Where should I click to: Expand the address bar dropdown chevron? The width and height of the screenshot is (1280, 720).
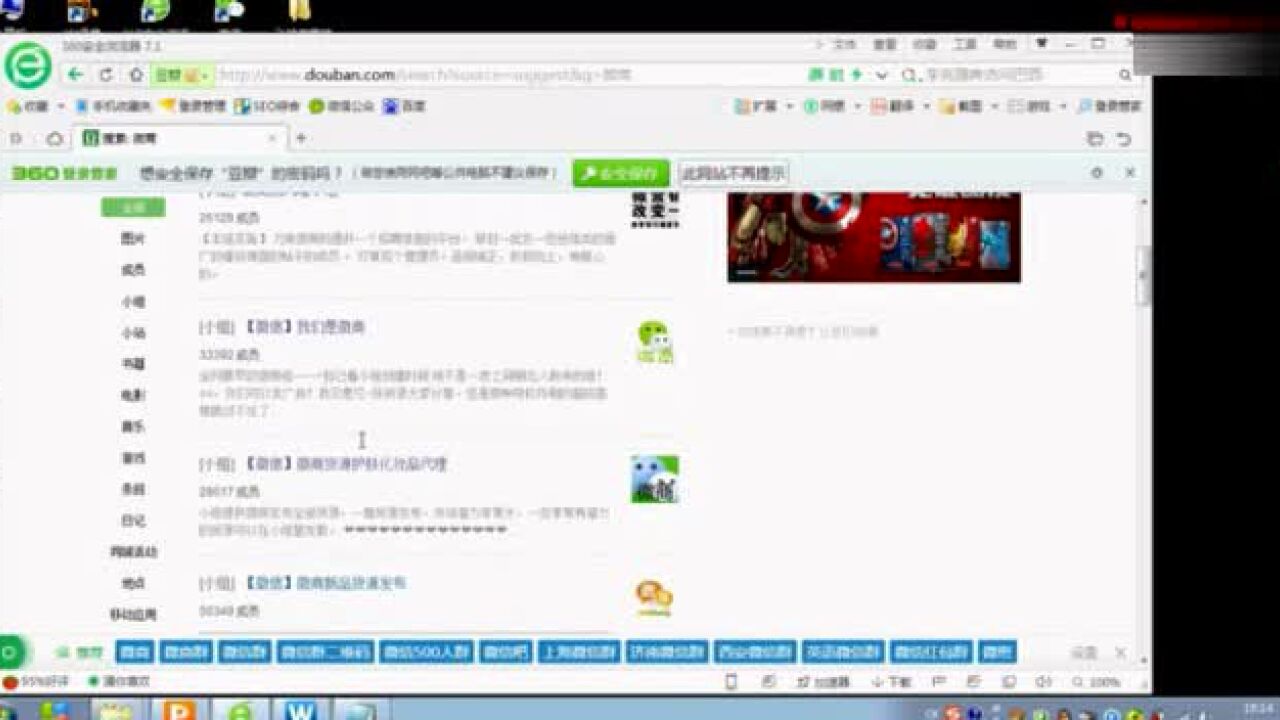(881, 75)
